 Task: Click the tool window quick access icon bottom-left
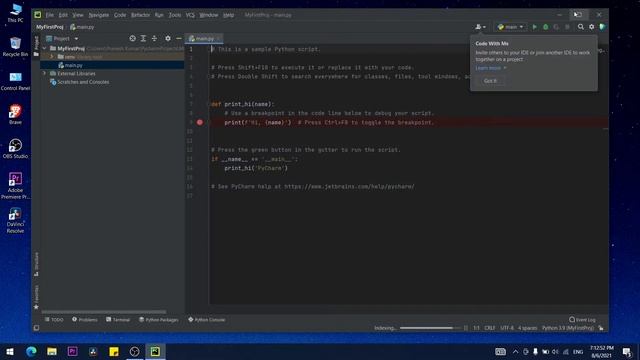(36, 328)
